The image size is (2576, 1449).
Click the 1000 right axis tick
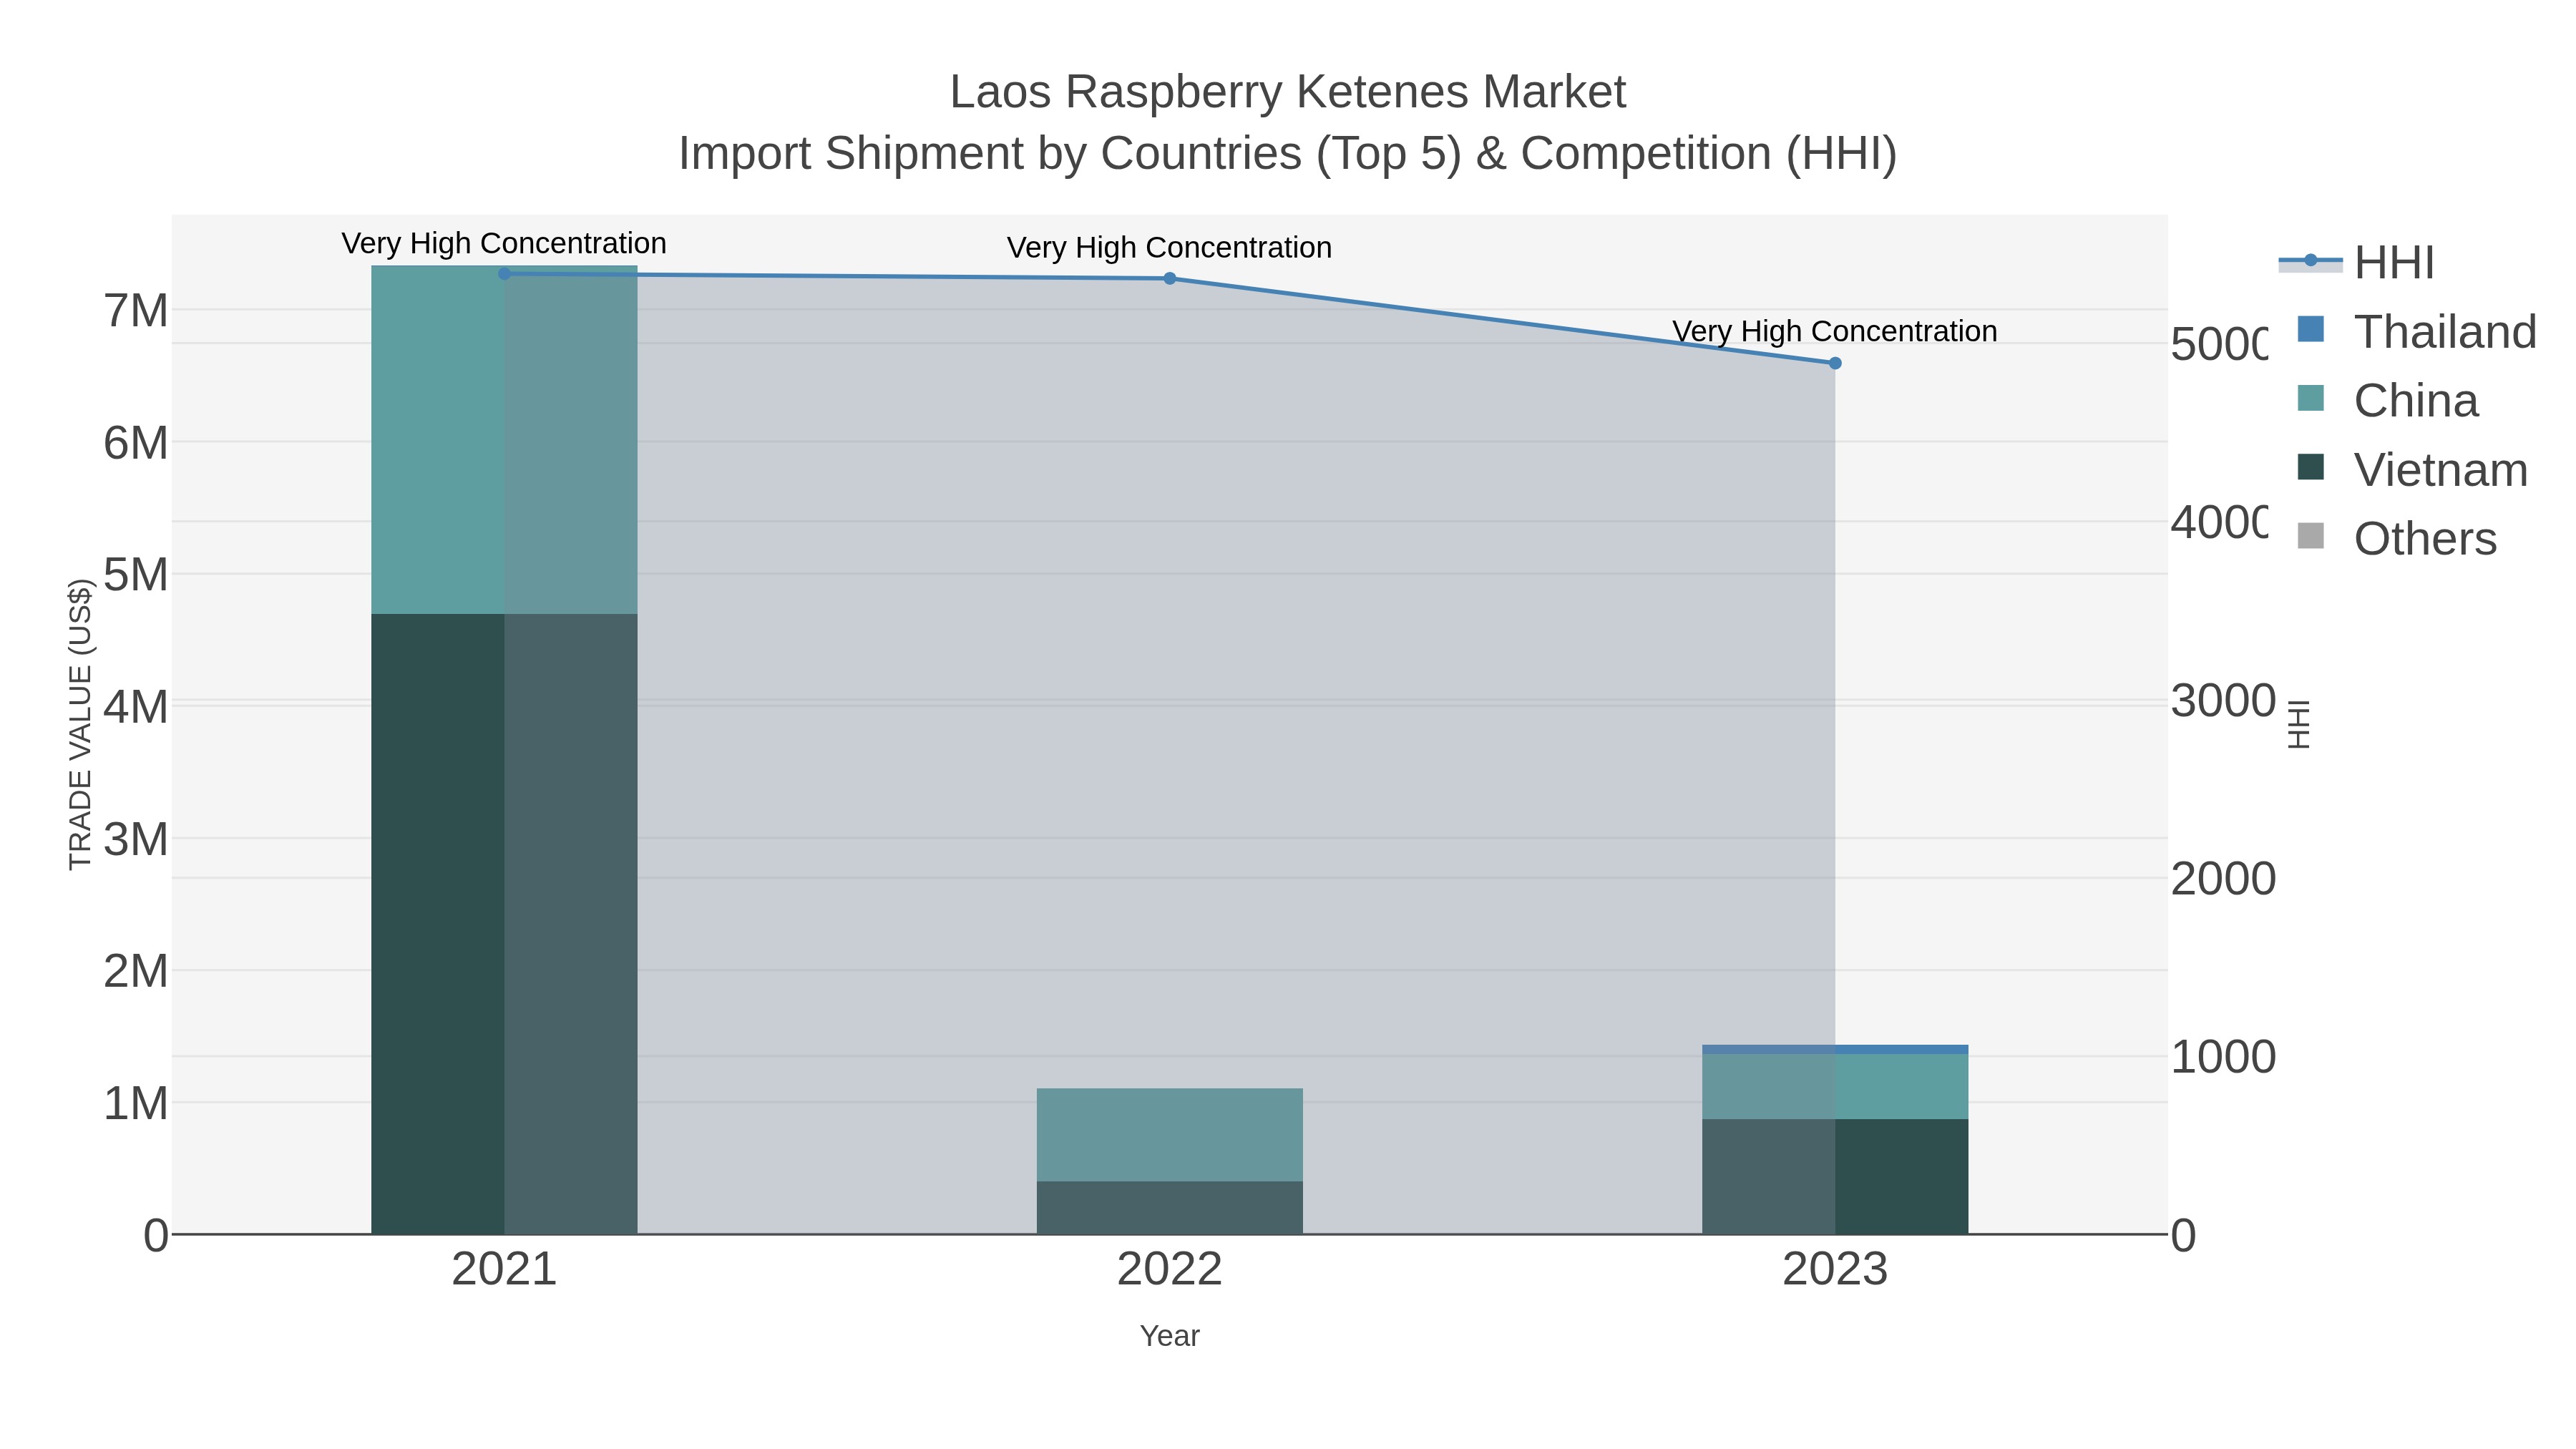(x=2223, y=1057)
